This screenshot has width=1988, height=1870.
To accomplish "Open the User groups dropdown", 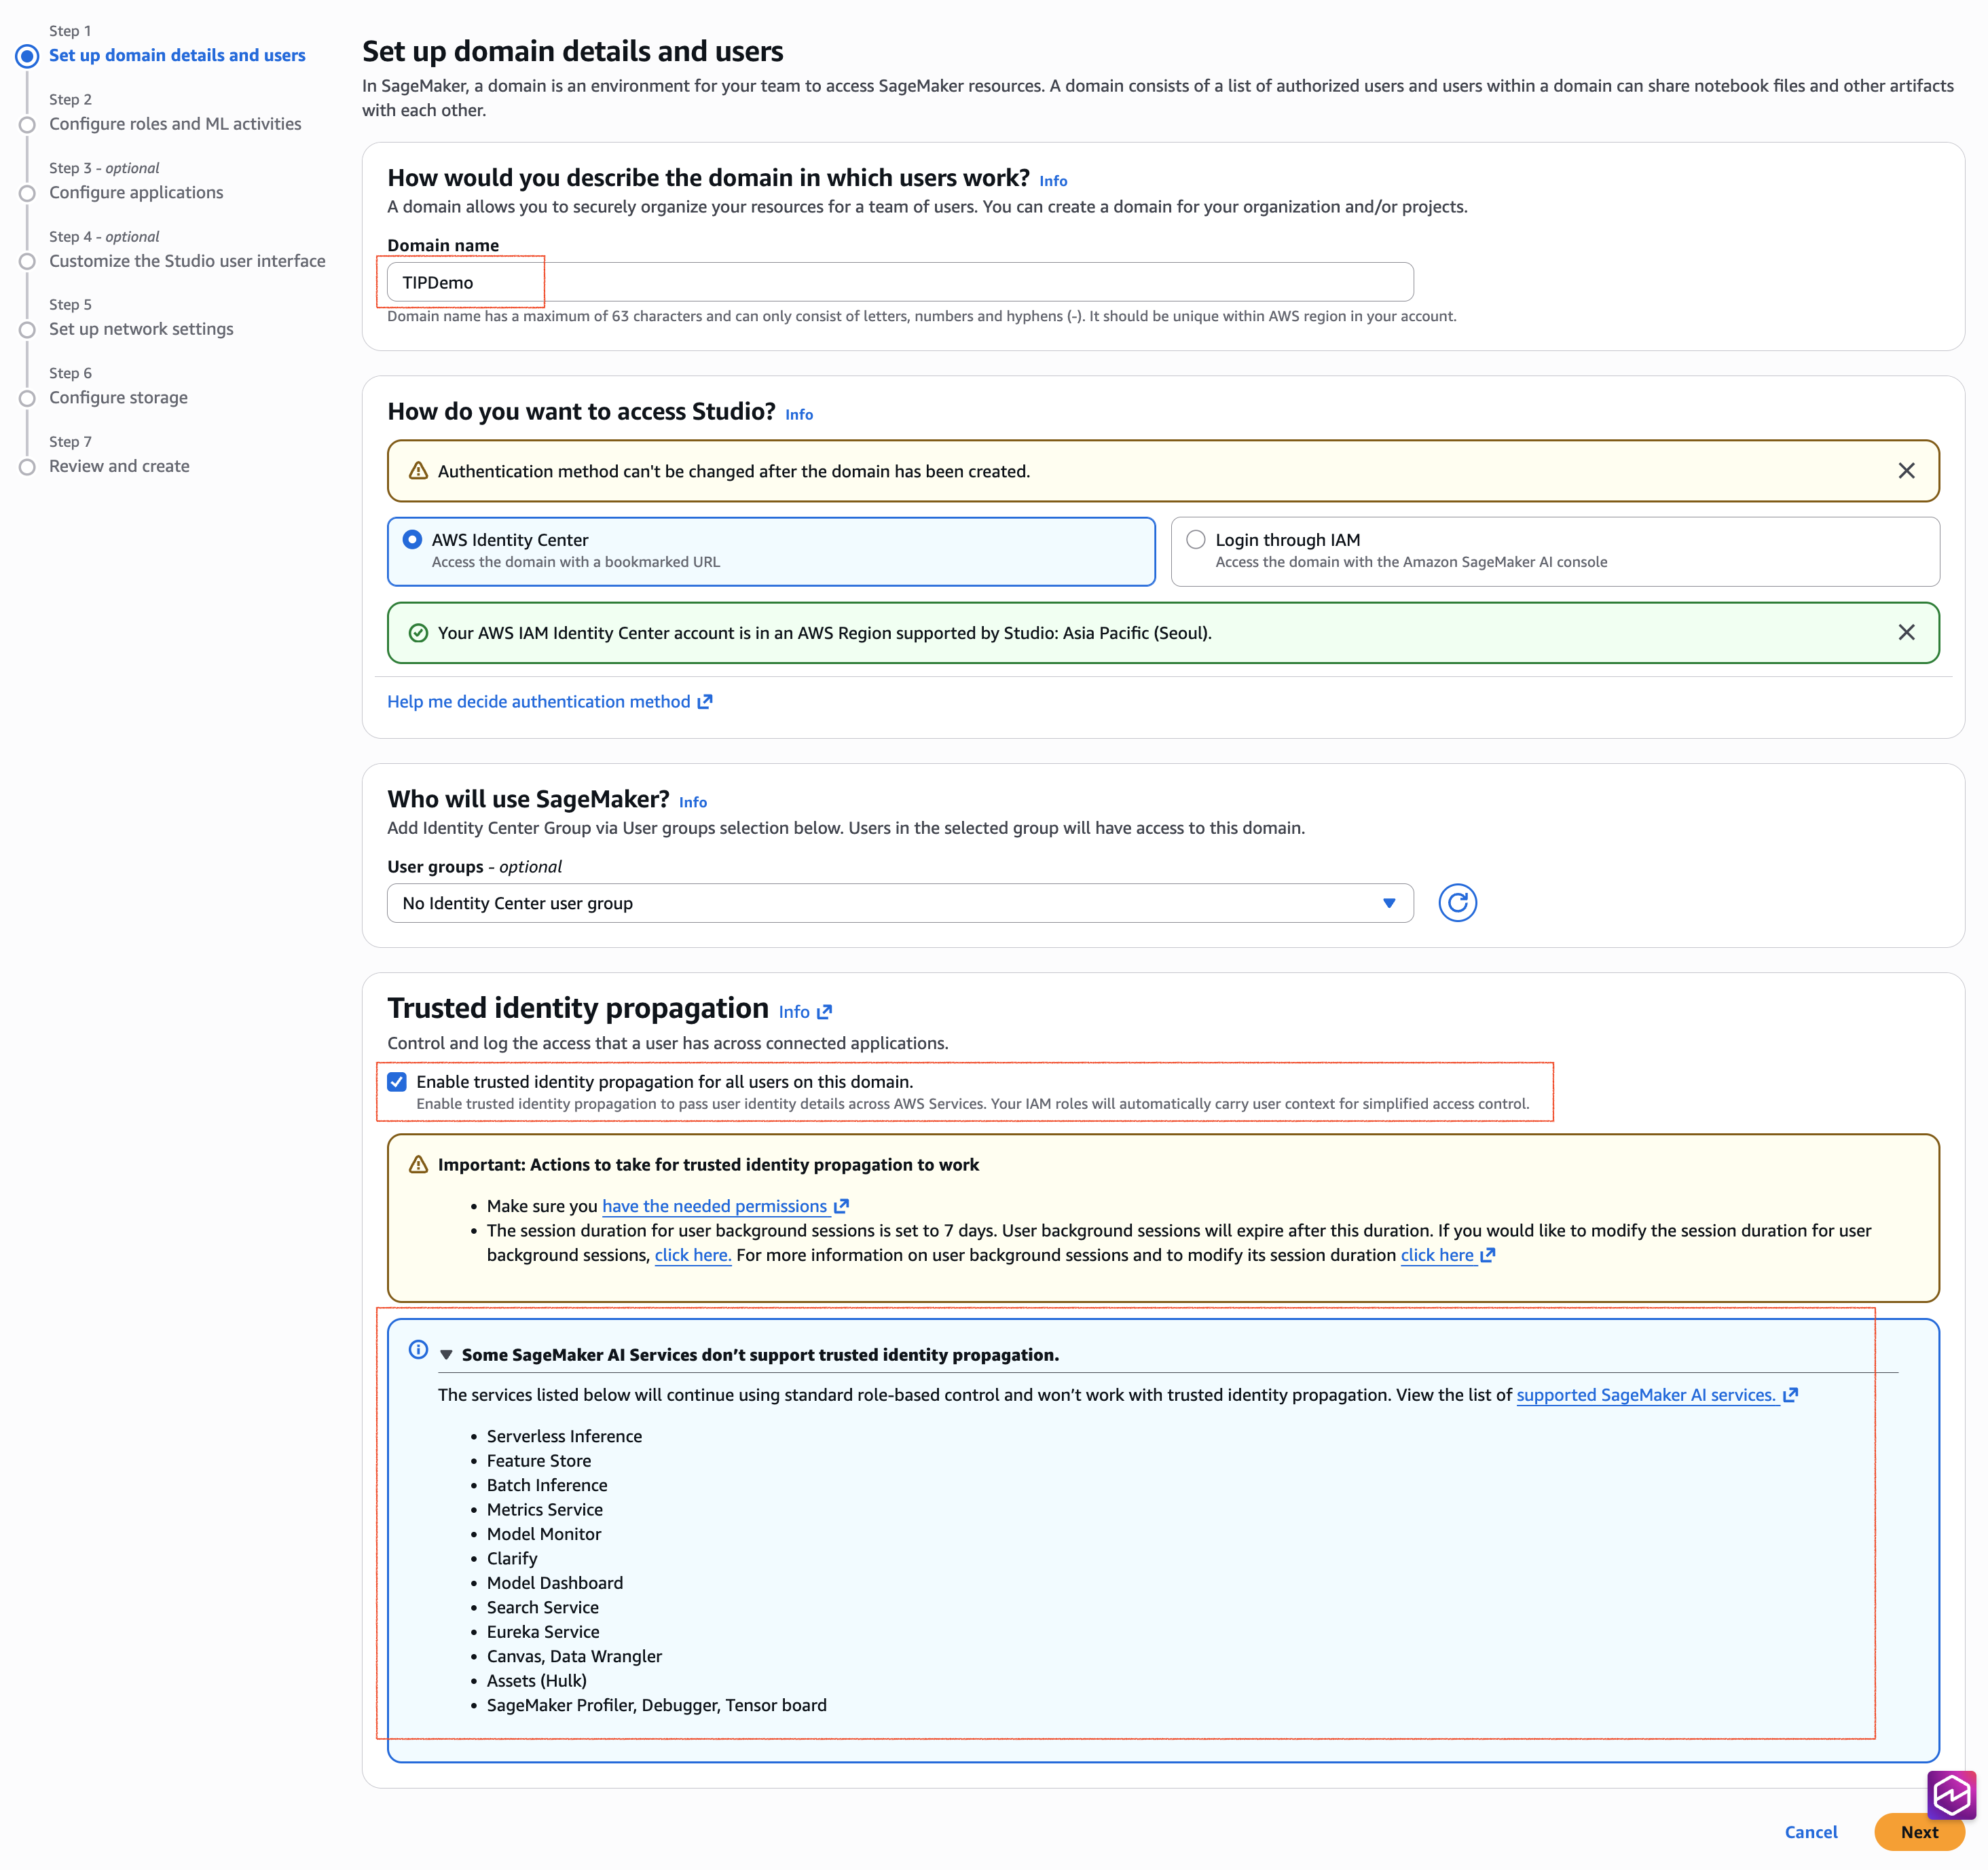I will [900, 903].
